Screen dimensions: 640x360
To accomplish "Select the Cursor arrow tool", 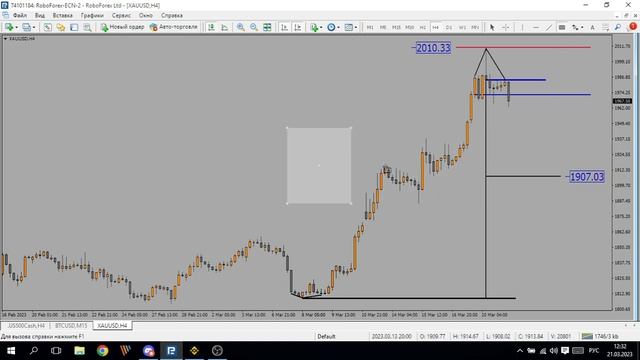I will coord(492,27).
